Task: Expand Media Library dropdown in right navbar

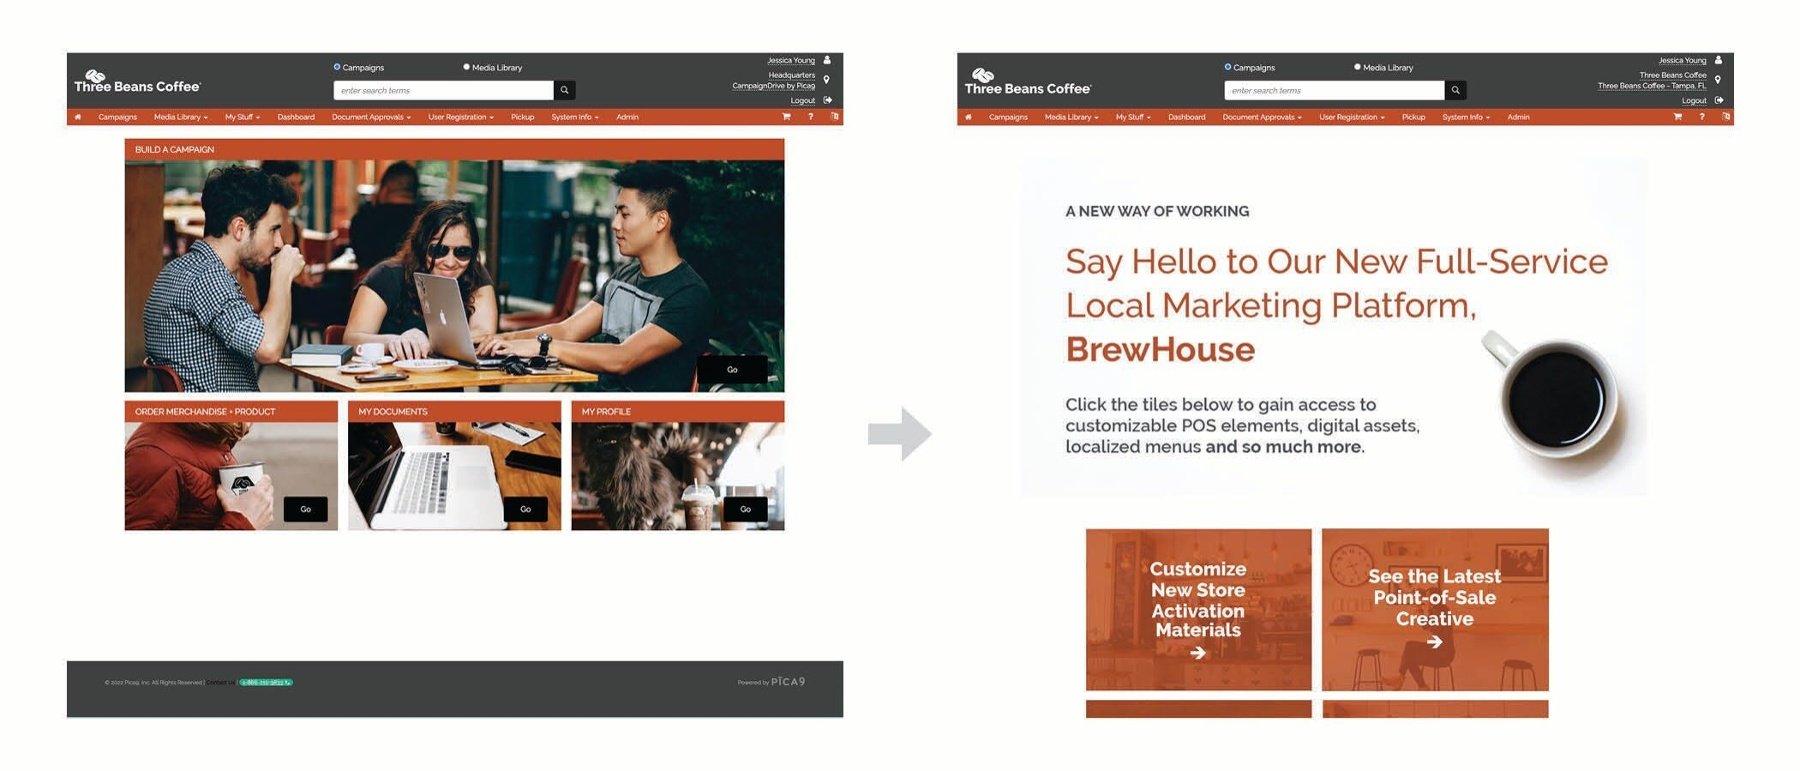Action: [1071, 117]
